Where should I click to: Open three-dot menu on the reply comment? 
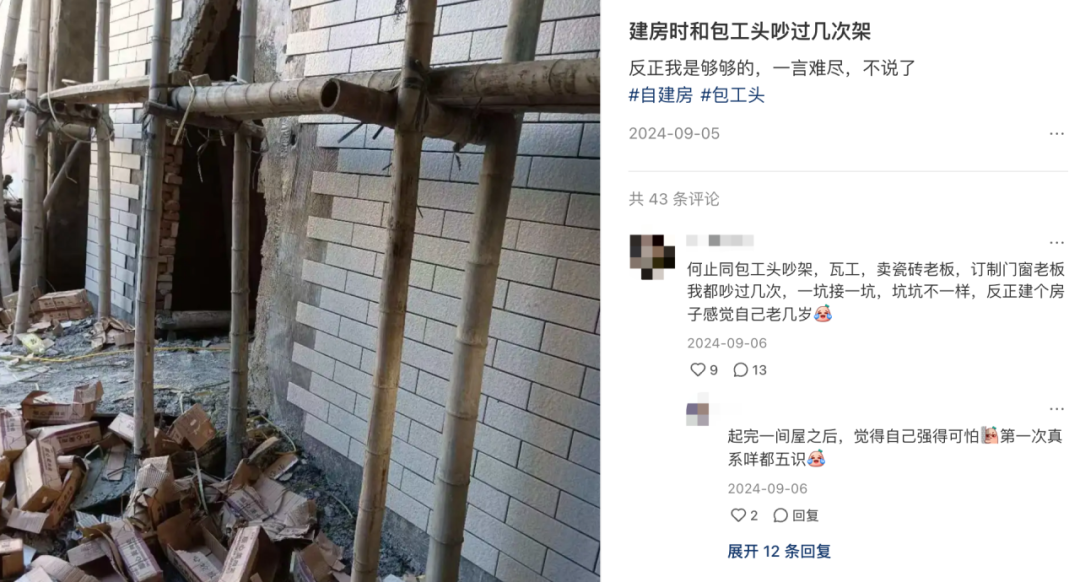tap(1057, 410)
